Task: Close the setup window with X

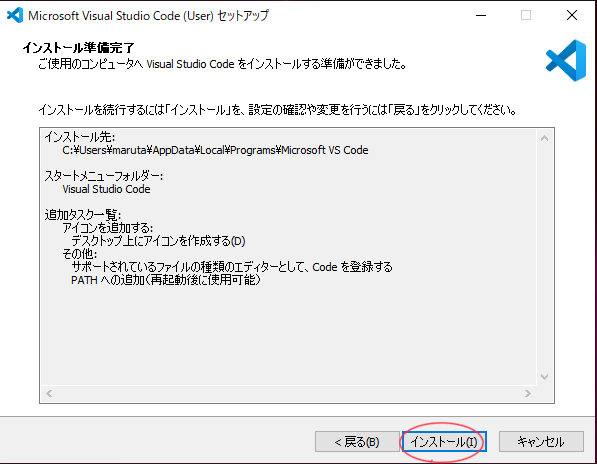Action: (x=571, y=16)
